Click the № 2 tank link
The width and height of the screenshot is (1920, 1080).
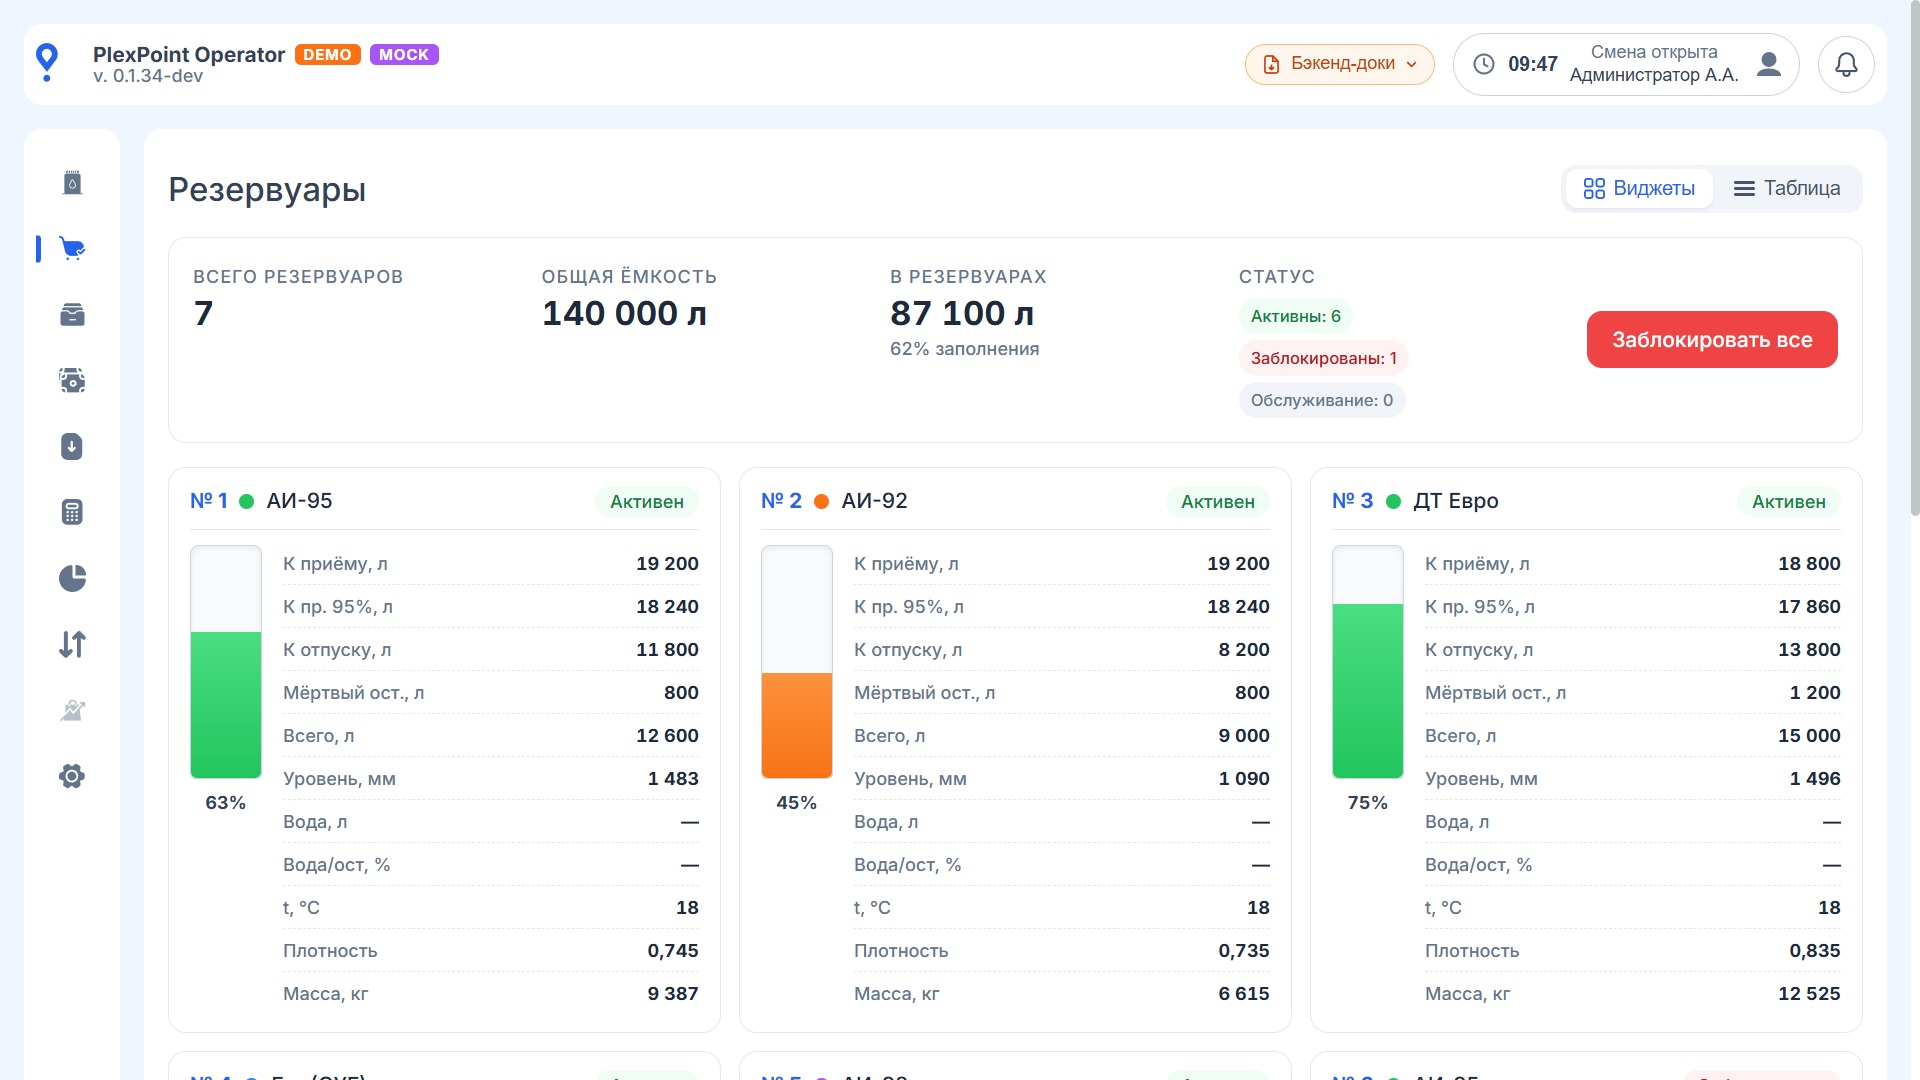[781, 501]
